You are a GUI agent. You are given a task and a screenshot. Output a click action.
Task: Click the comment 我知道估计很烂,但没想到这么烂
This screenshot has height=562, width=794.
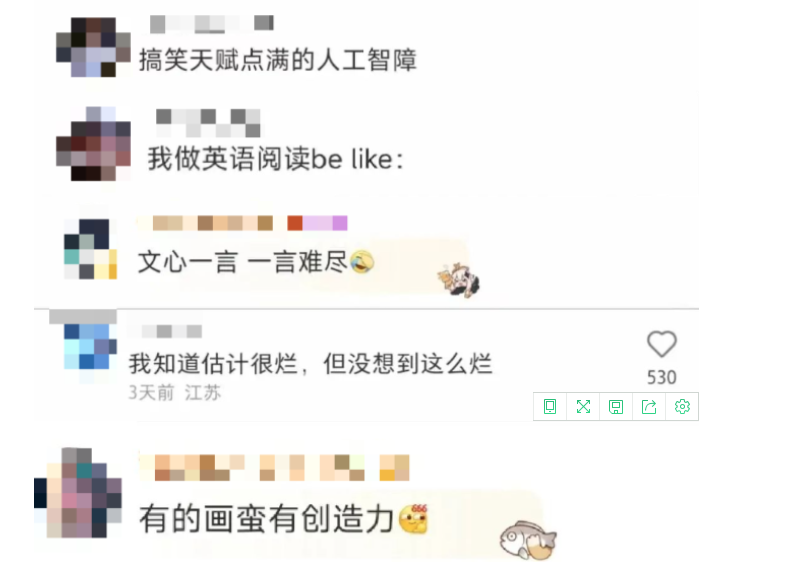[310, 364]
